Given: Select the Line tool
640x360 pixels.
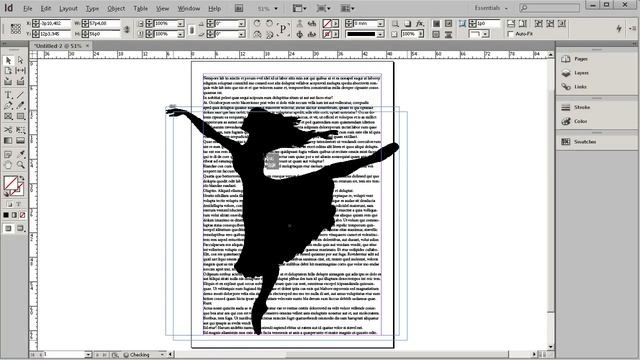Looking at the screenshot, I should (20, 95).
